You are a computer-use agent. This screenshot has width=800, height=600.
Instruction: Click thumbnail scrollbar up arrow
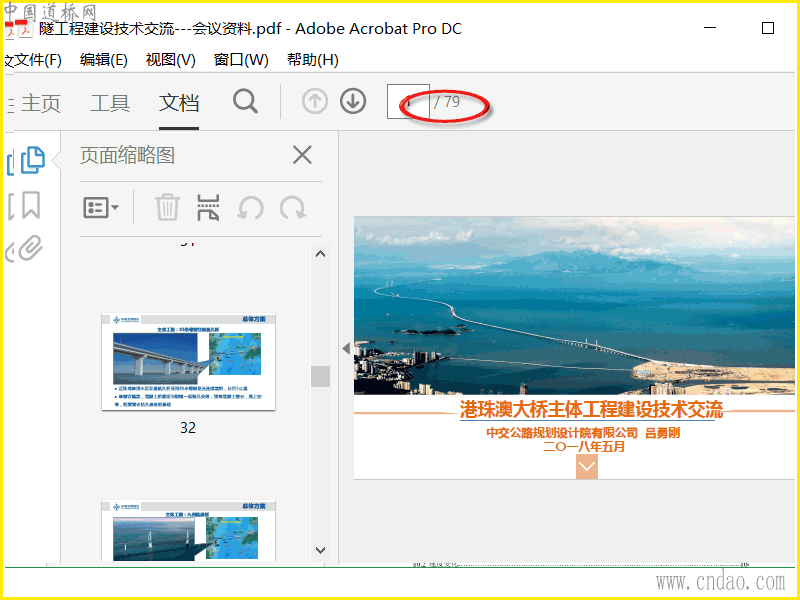point(320,254)
